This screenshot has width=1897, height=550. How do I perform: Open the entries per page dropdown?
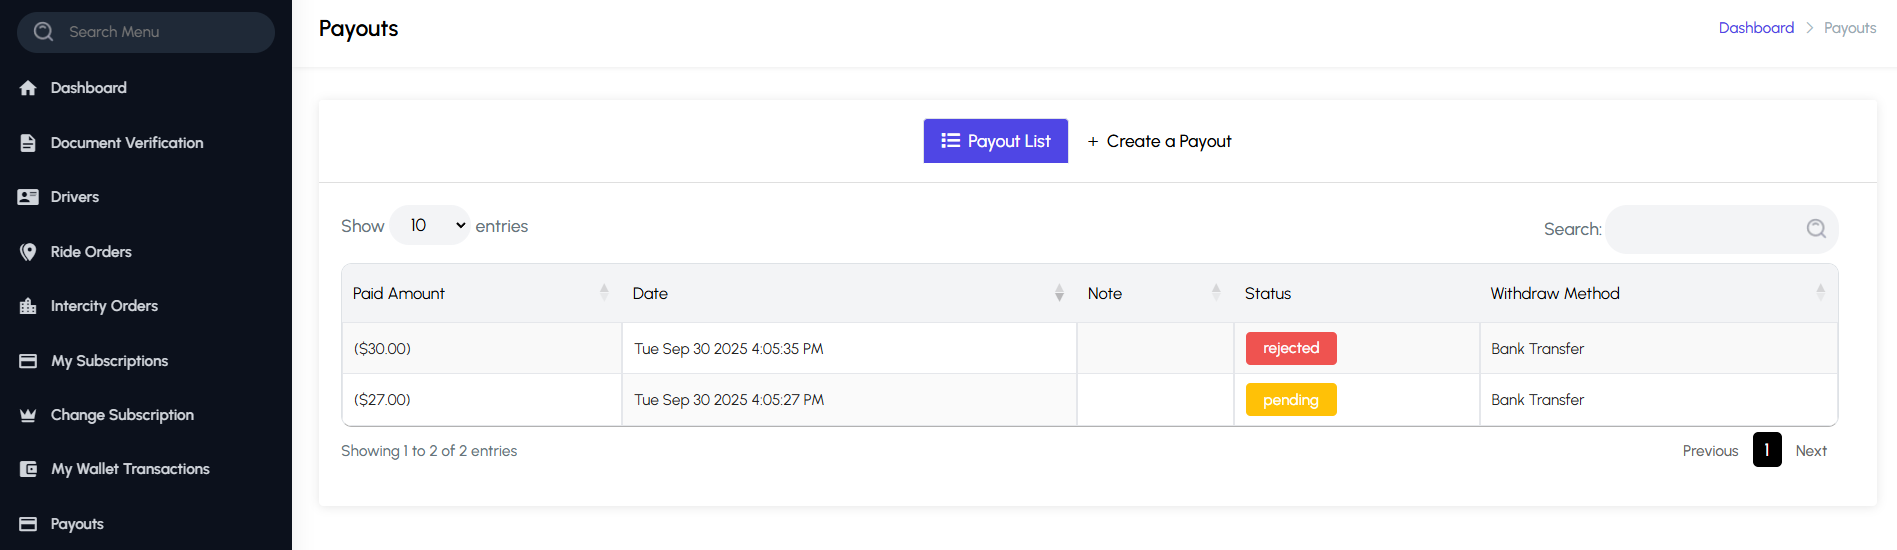(429, 226)
